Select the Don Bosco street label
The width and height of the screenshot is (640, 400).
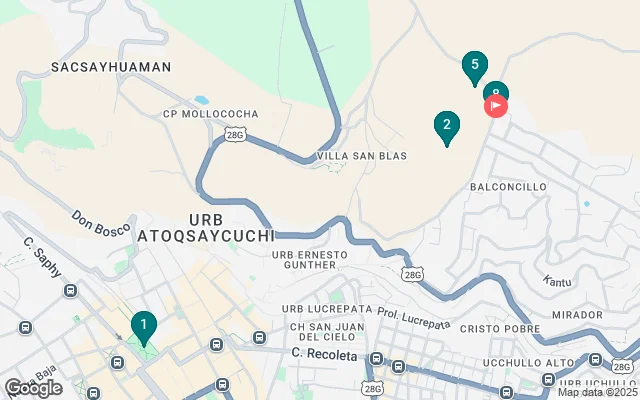click(100, 223)
